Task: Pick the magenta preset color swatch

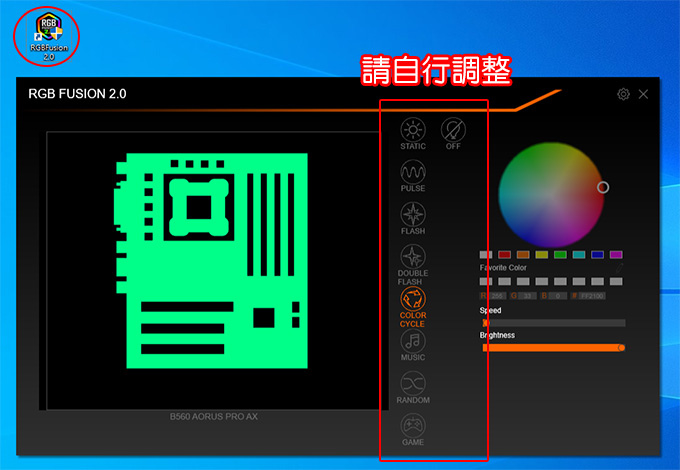Action: pos(616,255)
